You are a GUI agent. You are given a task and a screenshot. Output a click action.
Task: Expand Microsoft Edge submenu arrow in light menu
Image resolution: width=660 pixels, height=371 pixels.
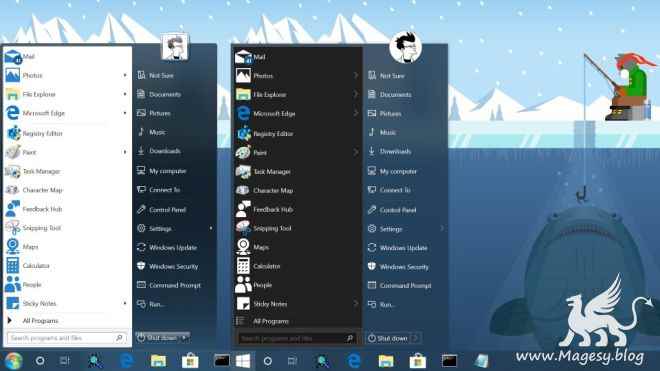tap(125, 113)
